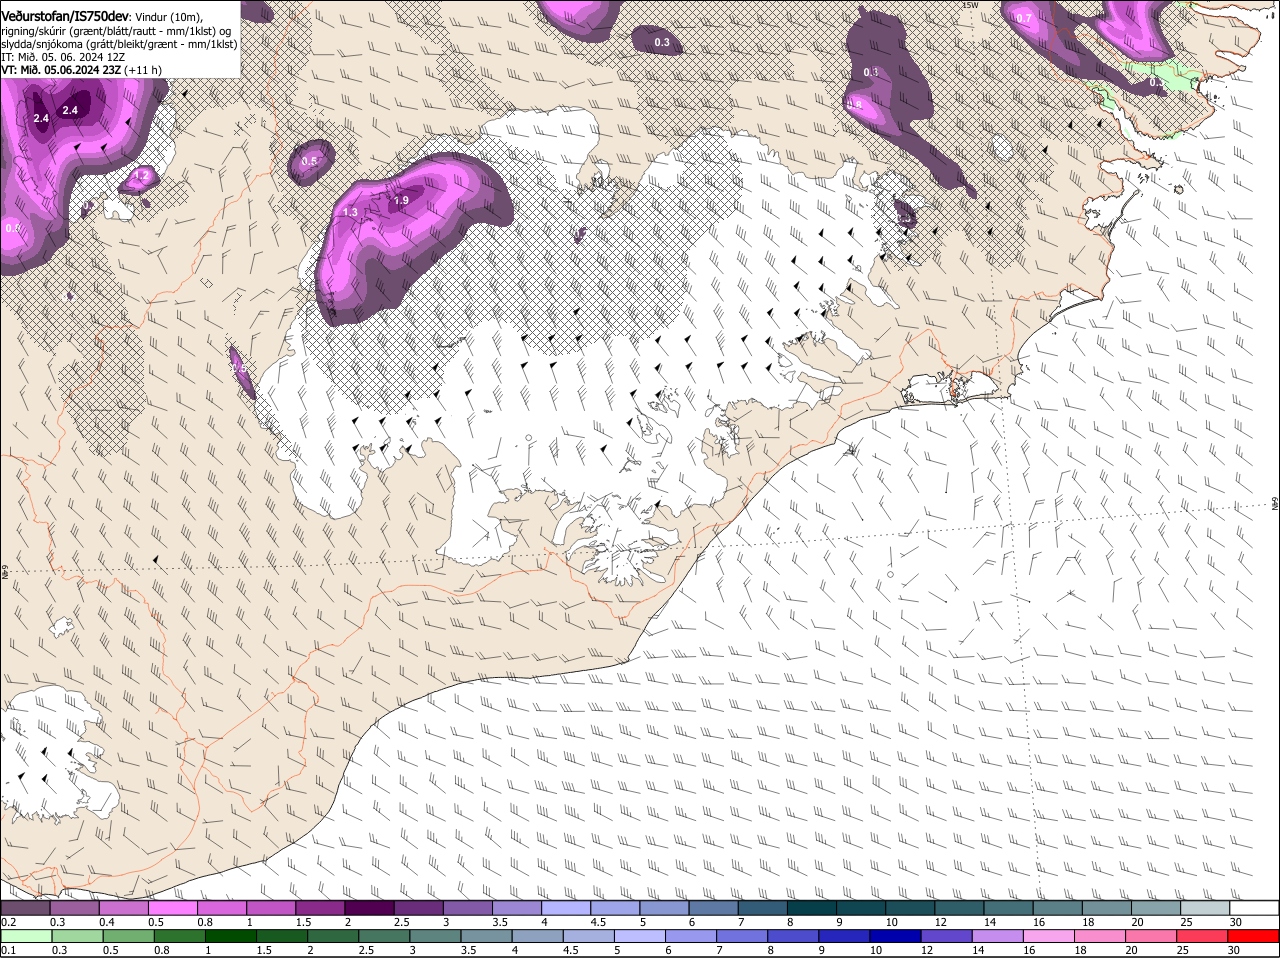Viewport: 1280px width, 958px height.
Task: Pick the lower legend swatch between 5 and 6
Action: click(639, 936)
